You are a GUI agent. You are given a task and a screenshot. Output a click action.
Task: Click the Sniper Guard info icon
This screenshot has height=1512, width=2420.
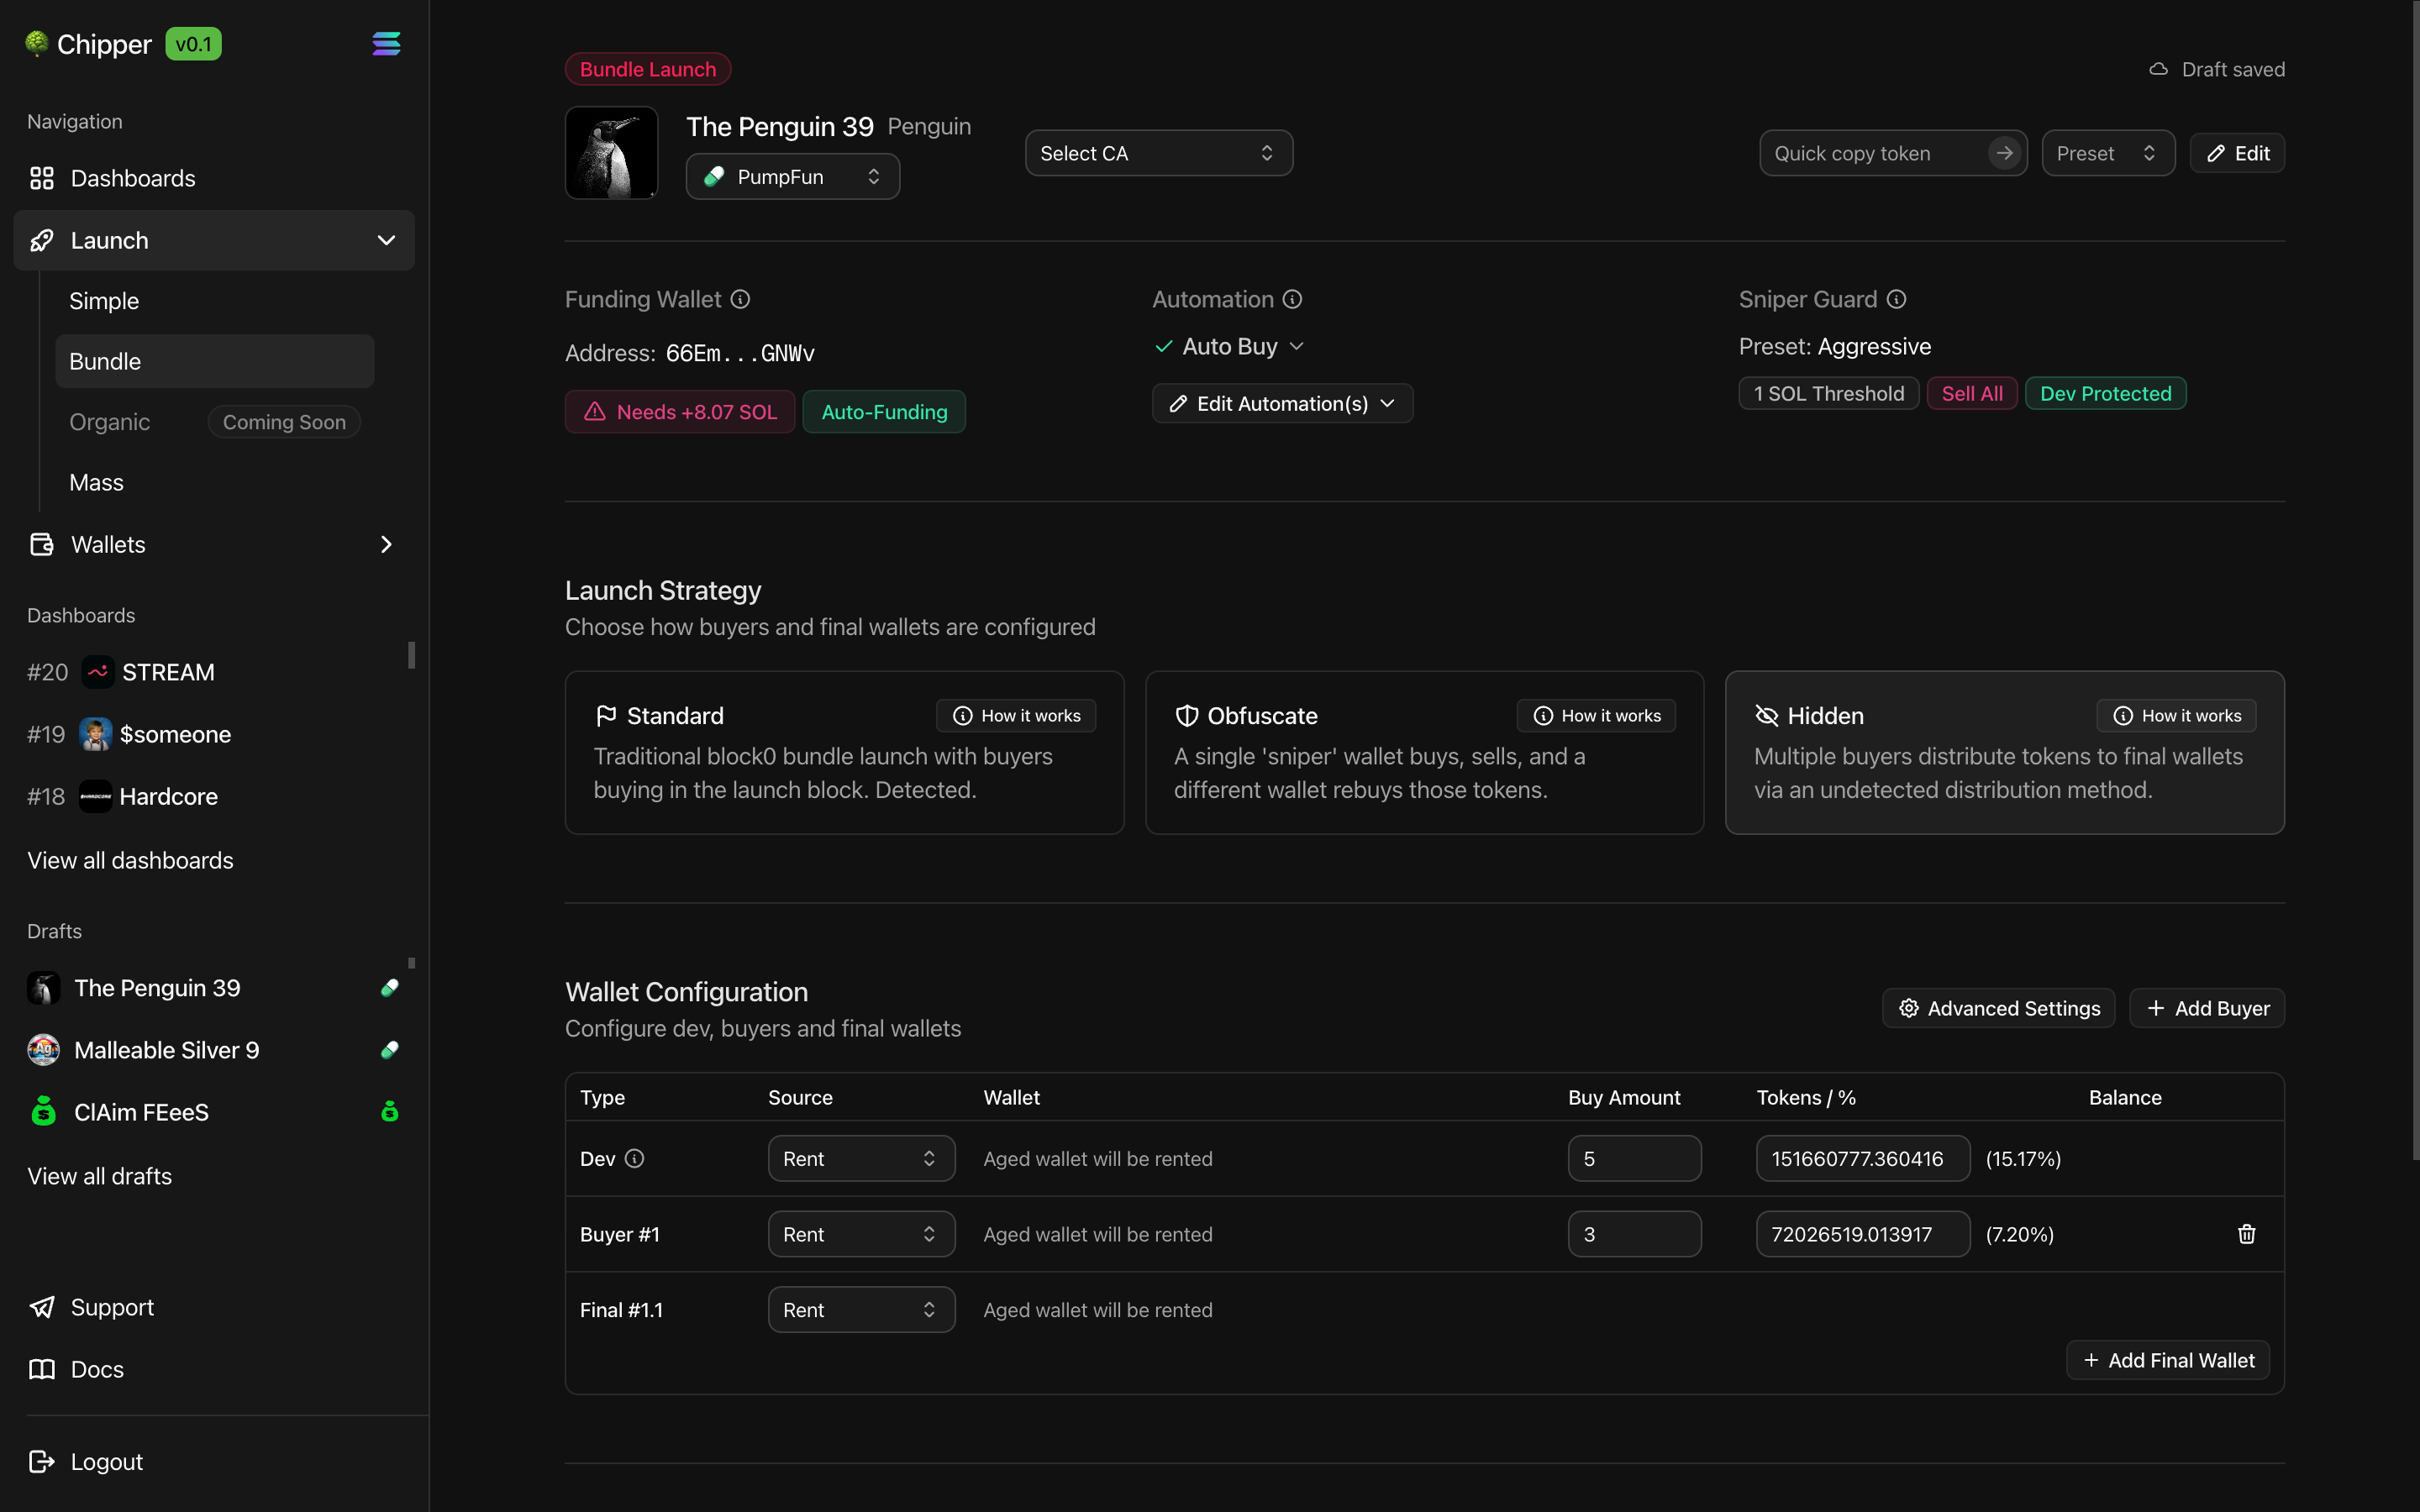(1896, 299)
